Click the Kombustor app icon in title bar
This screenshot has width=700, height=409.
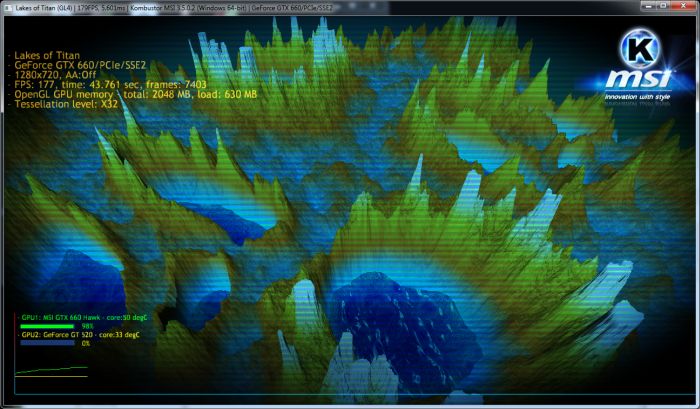pyautogui.click(x=8, y=8)
